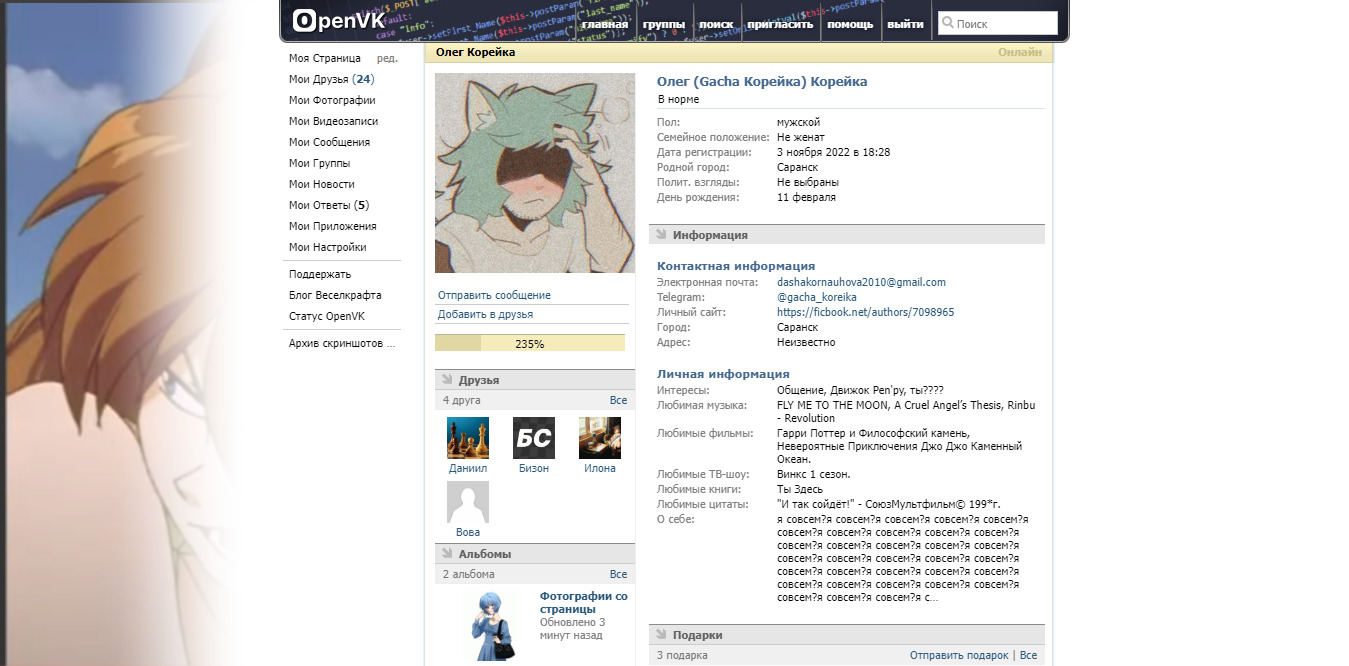Open friend Бизон's БС avatar
The image size is (1349, 666).
click(534, 438)
